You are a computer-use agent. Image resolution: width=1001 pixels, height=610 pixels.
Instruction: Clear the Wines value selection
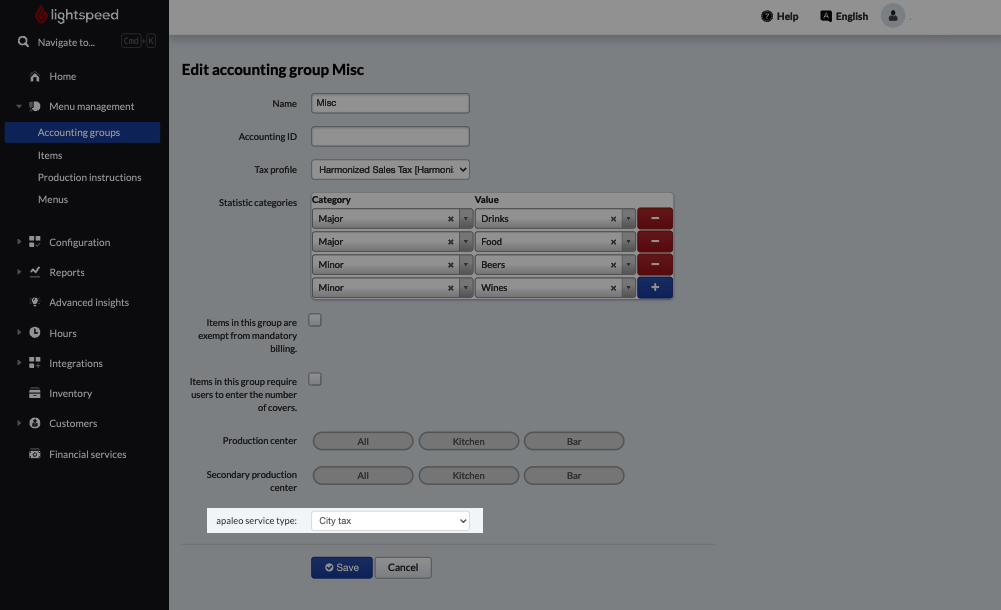tap(613, 288)
